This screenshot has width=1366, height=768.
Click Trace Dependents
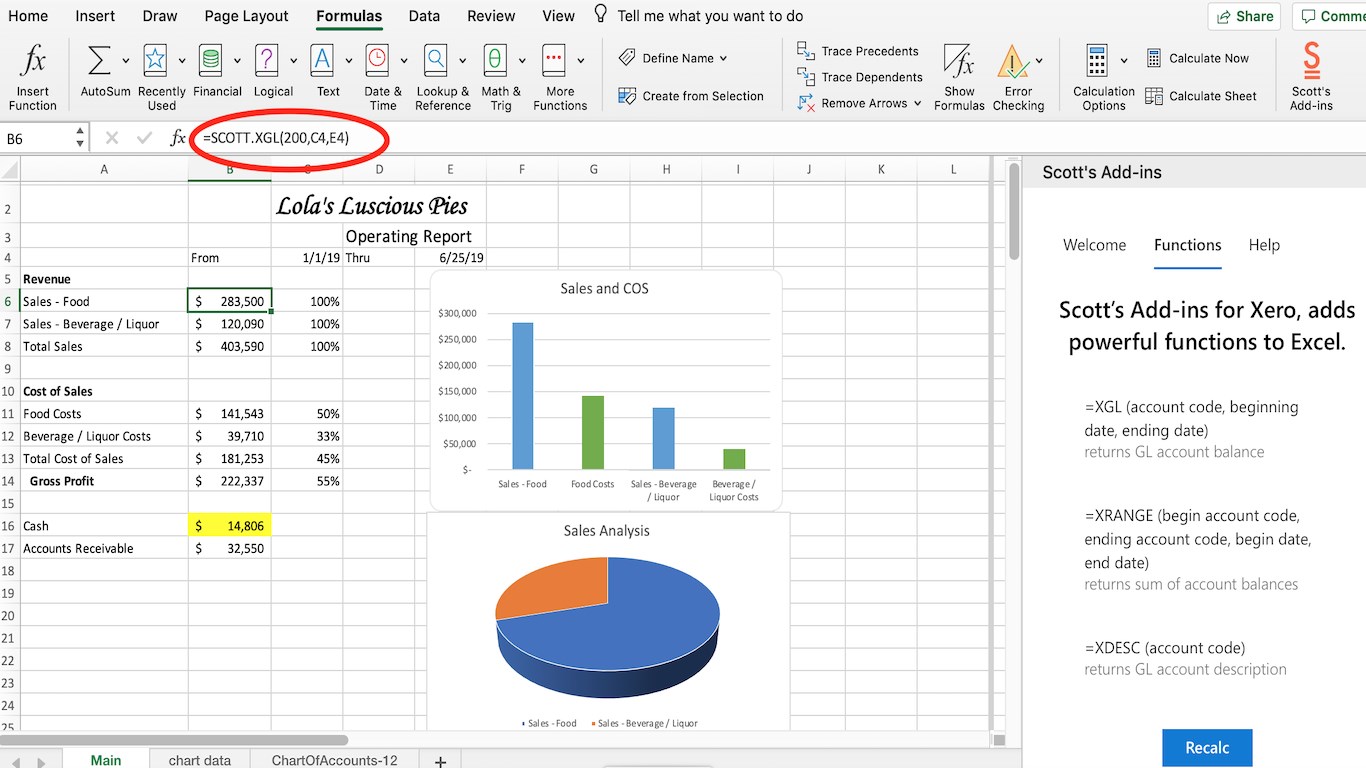(x=860, y=77)
